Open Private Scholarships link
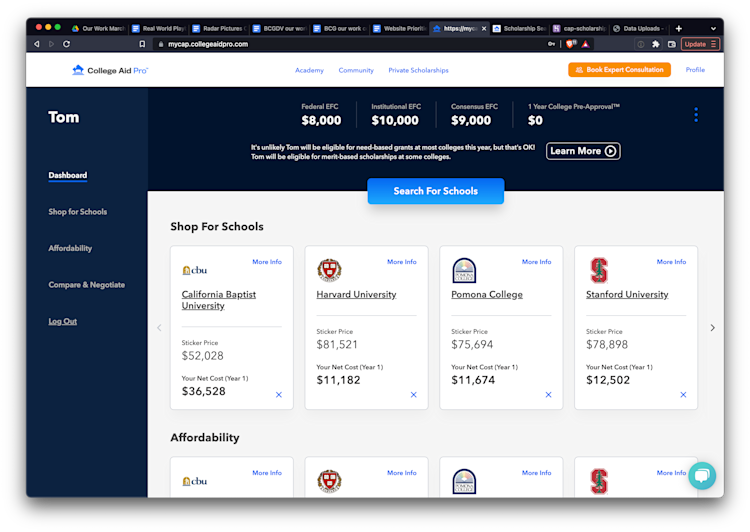Screen dimensions: 750x532 pyautogui.click(x=419, y=70)
